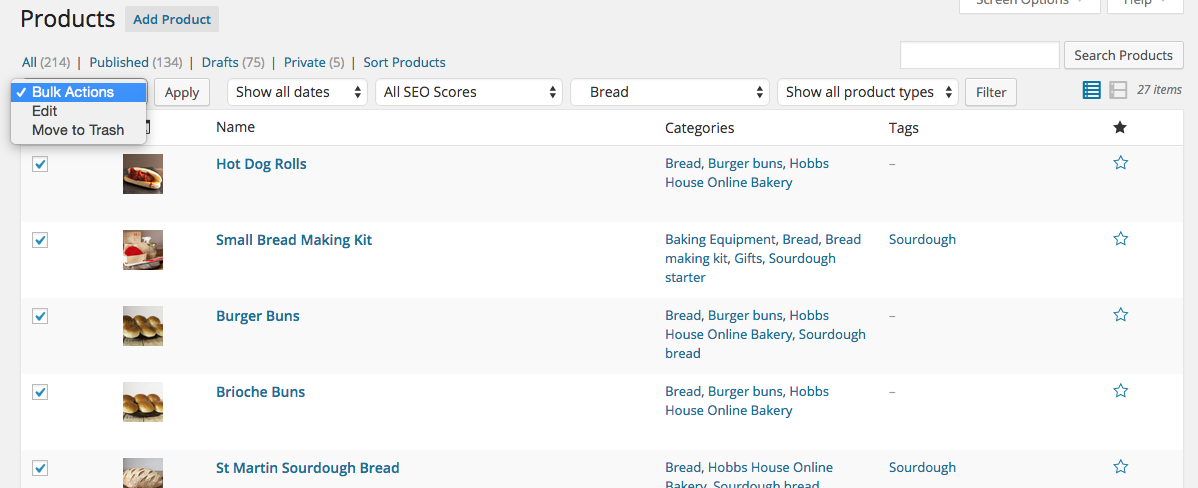Toggle featured star for Brioche Buns
This screenshot has width=1198, height=488.
coord(1120,391)
